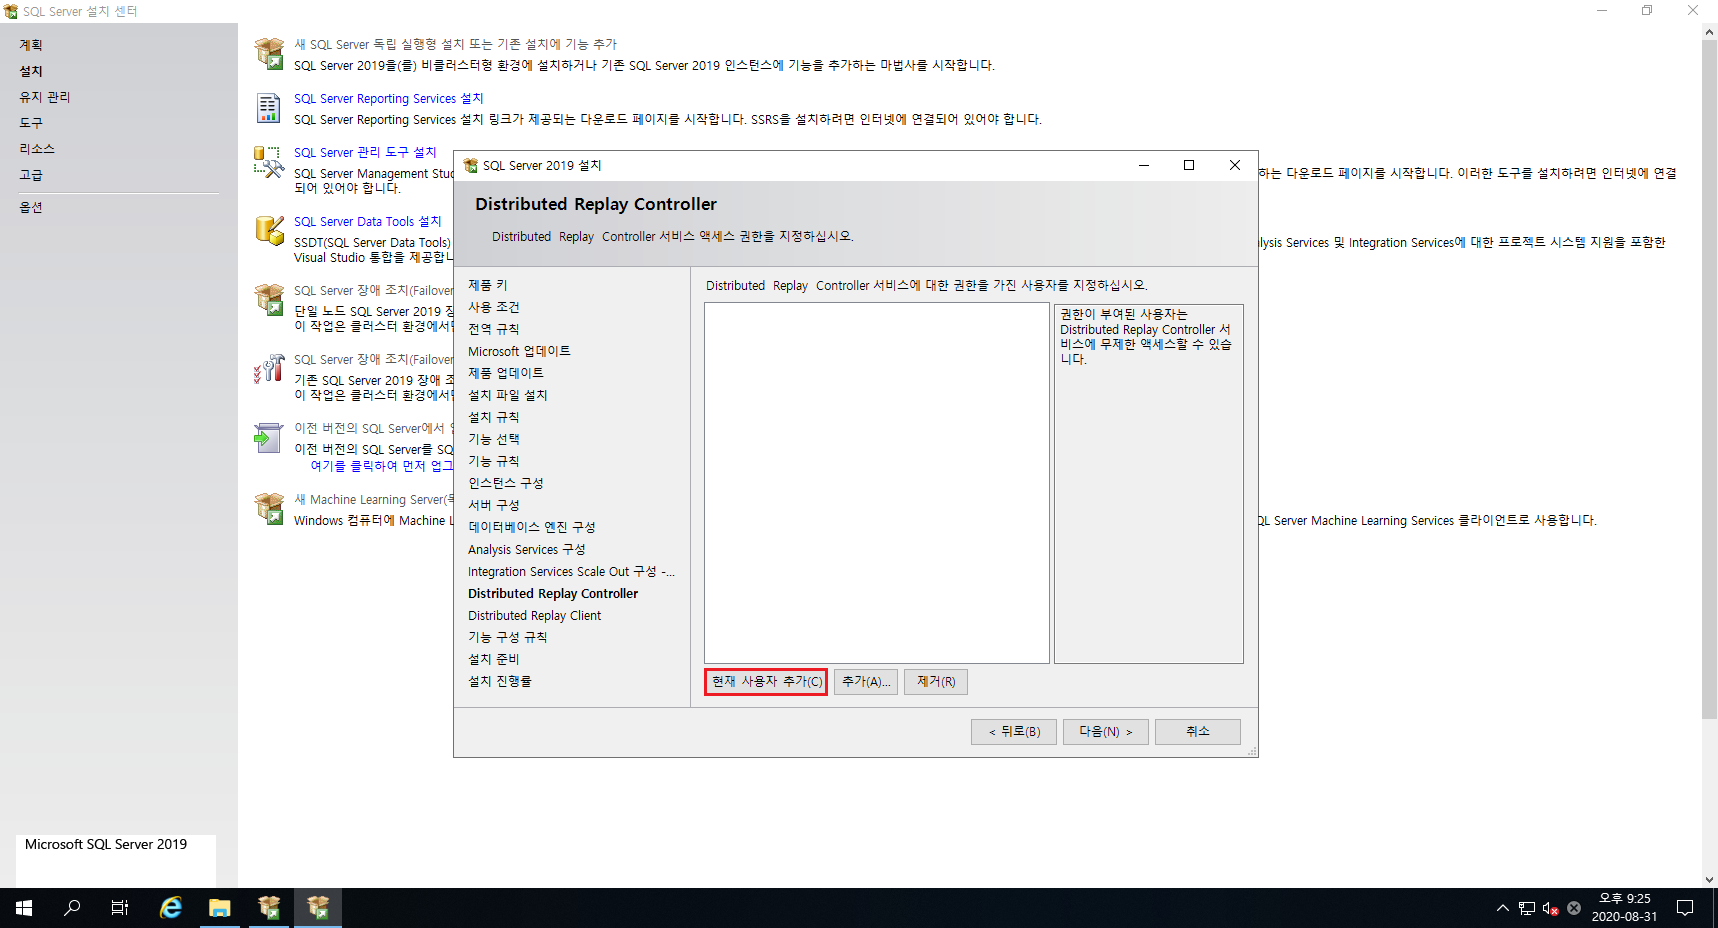1718x928 pixels.
Task: Click the taskbar clock showing 오후 9:25
Action: click(x=1624, y=908)
